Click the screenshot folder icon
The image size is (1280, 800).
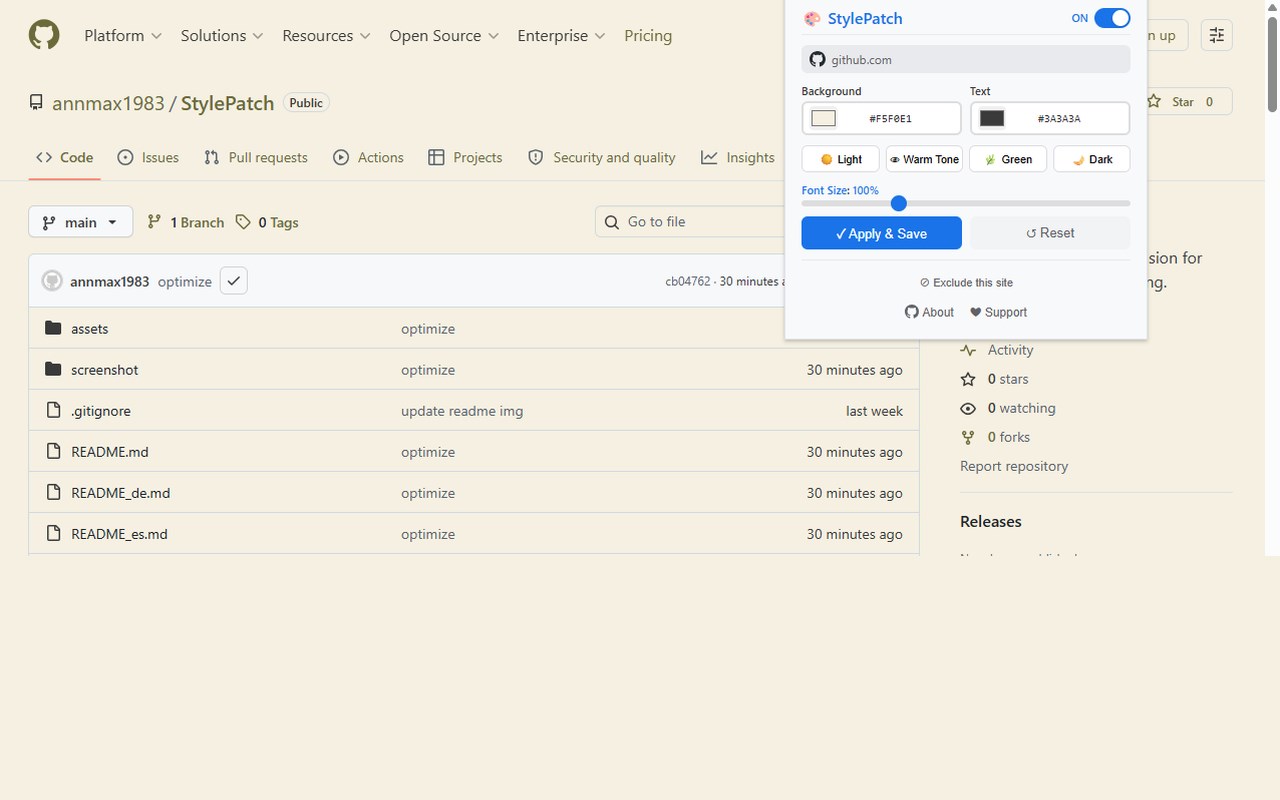click(x=53, y=369)
